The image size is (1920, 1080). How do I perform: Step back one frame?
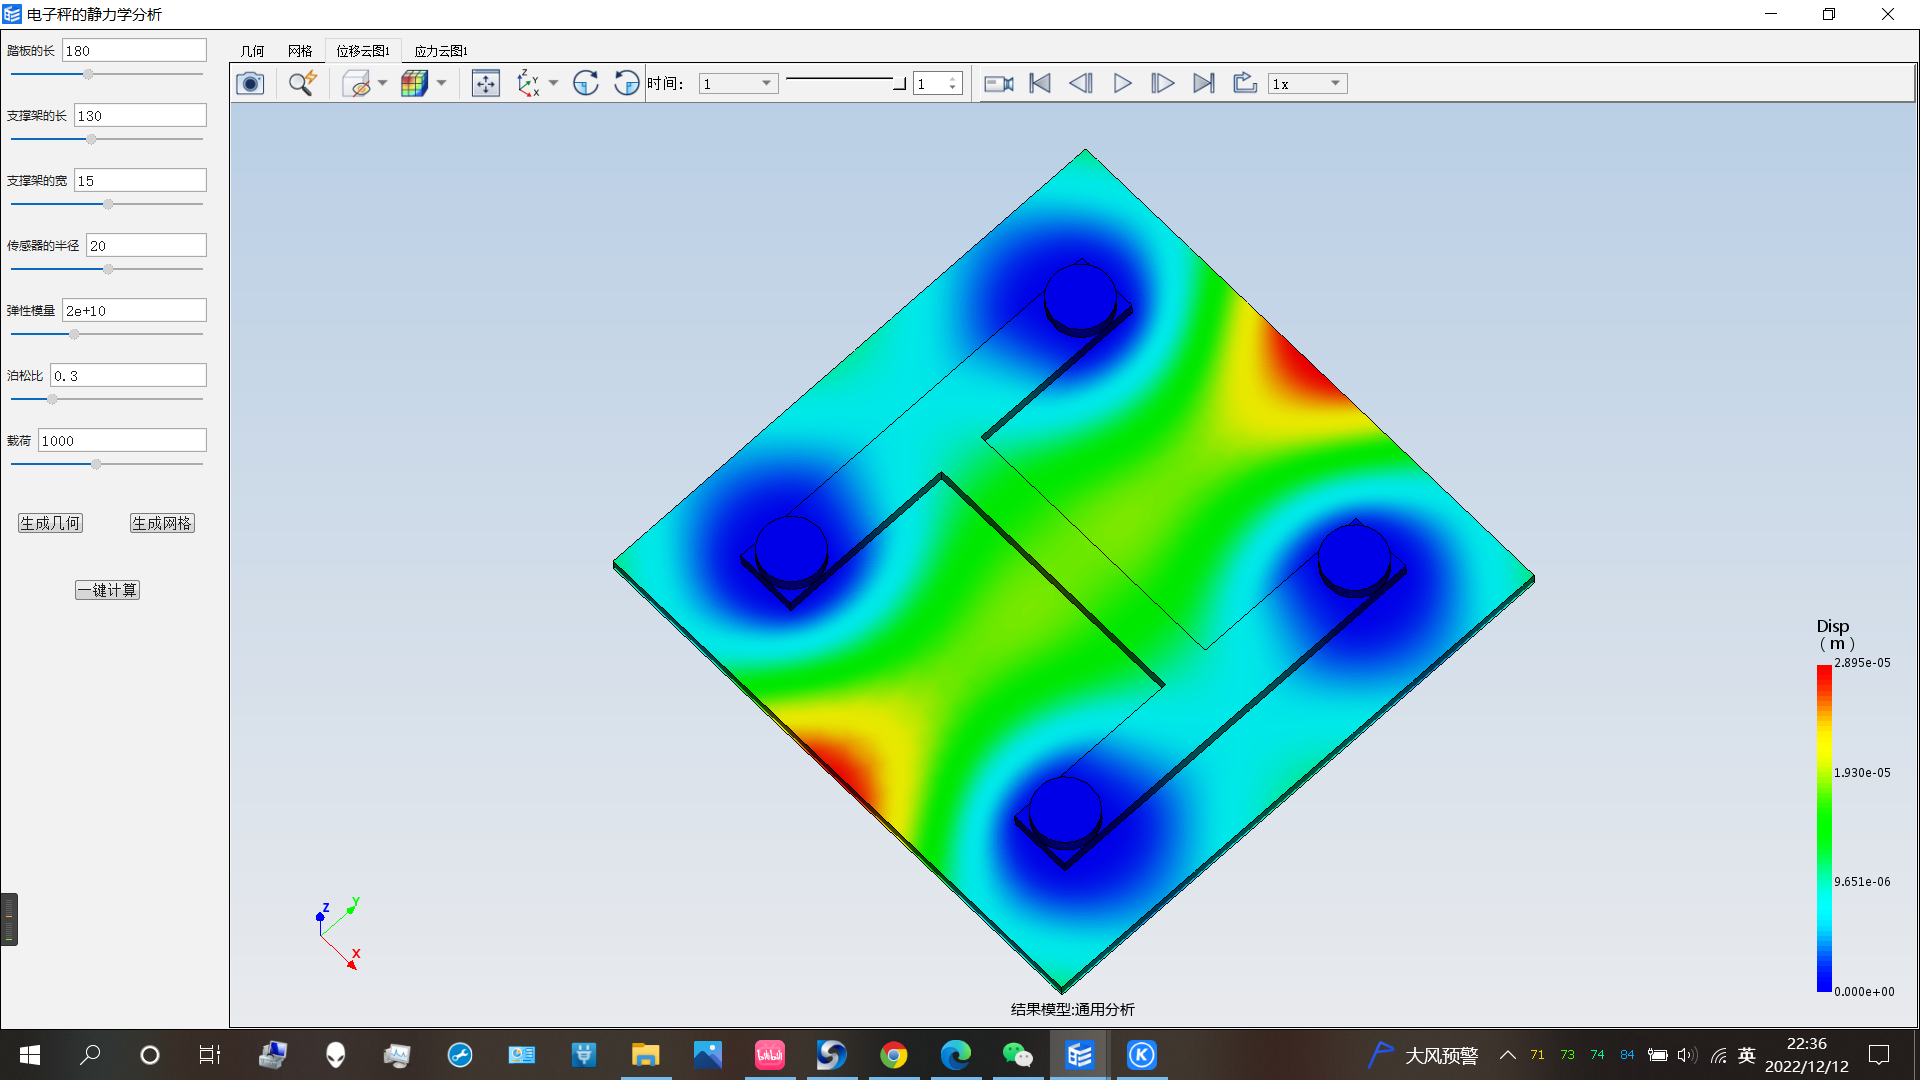[1081, 83]
